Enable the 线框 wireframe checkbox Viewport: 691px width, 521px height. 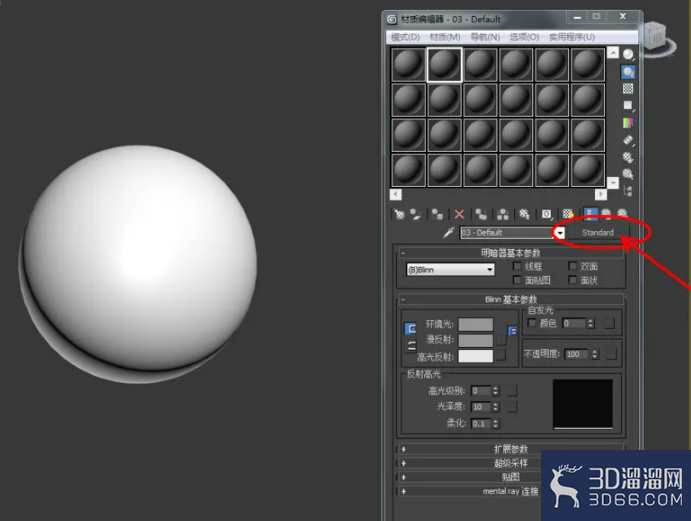(517, 266)
